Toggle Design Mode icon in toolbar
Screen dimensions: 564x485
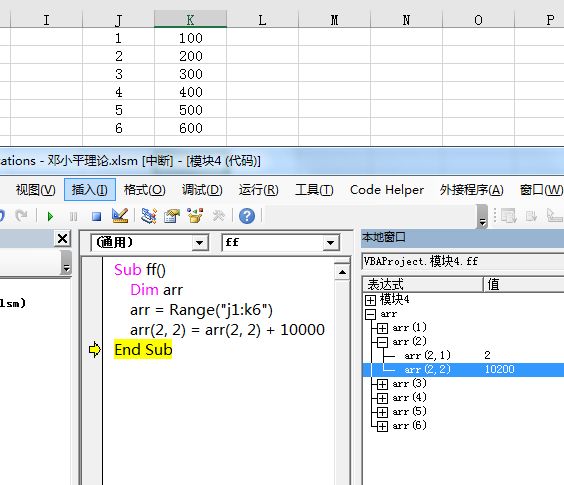click(120, 216)
